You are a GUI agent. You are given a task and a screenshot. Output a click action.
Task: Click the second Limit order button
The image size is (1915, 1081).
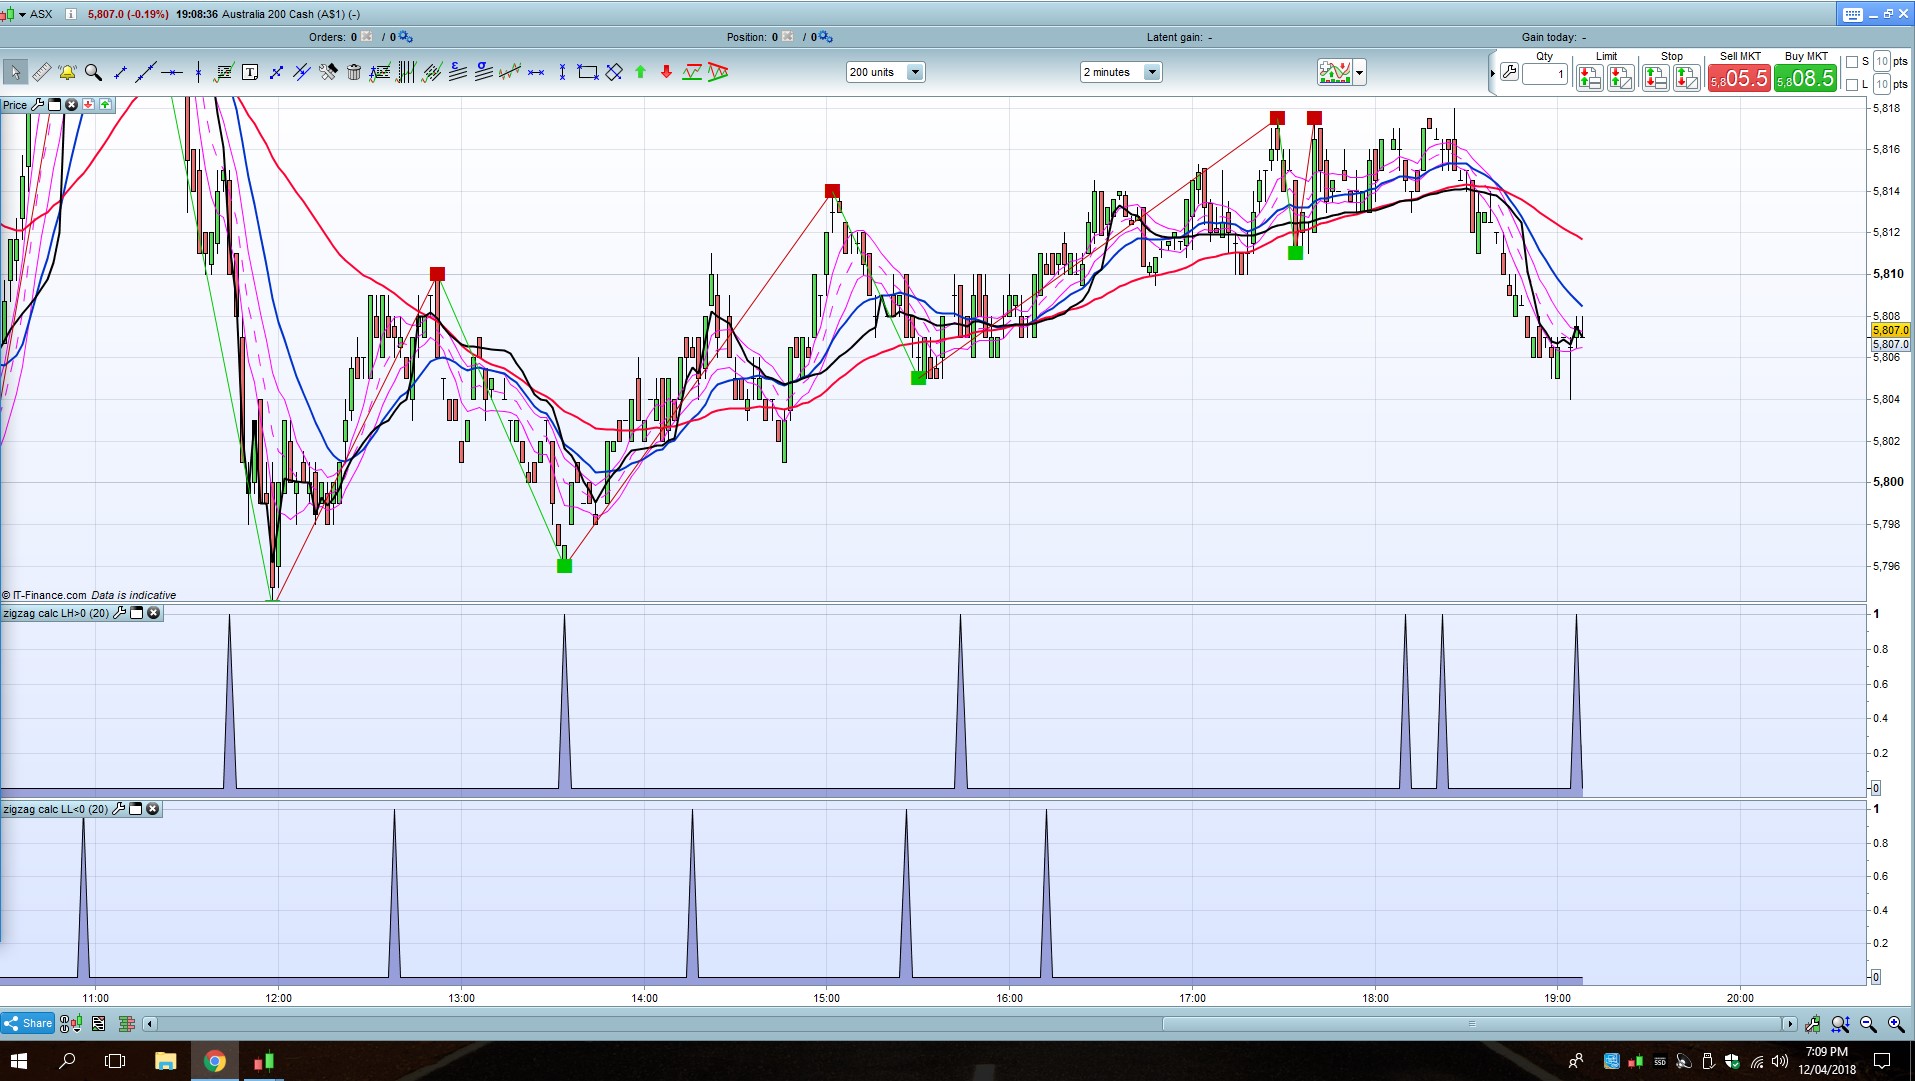click(x=1621, y=77)
